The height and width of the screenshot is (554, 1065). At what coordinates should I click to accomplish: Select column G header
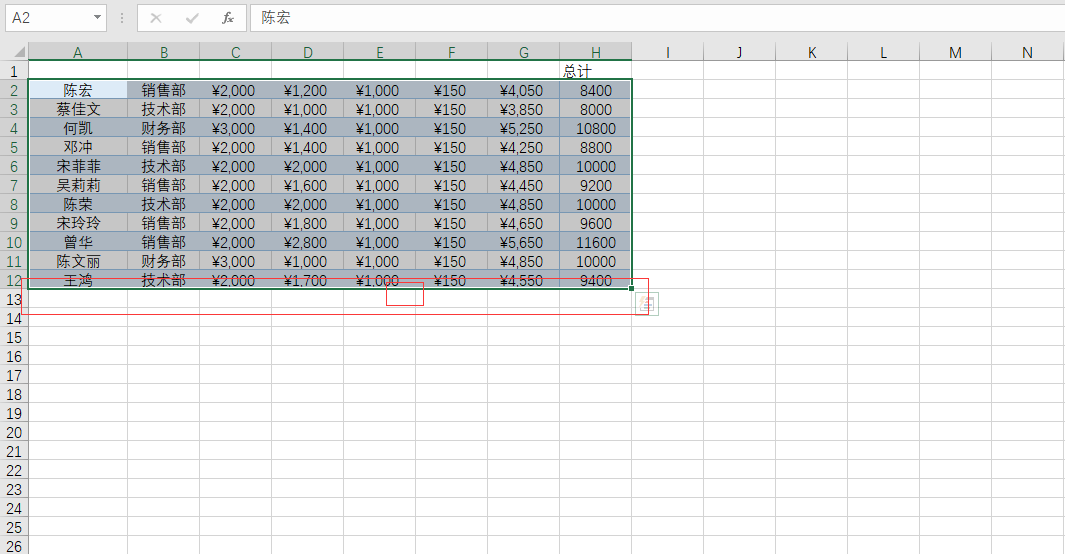[524, 52]
